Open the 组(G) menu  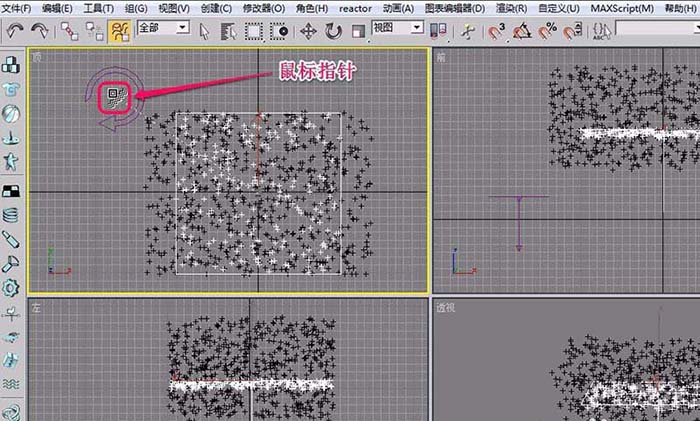[136, 8]
